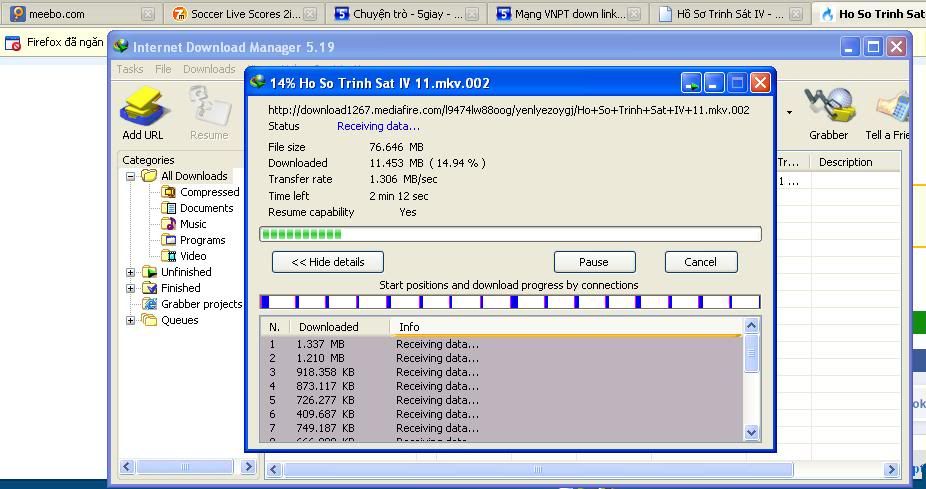Expand the Finished tree node
Screen dimensions: 926x489
131,288
